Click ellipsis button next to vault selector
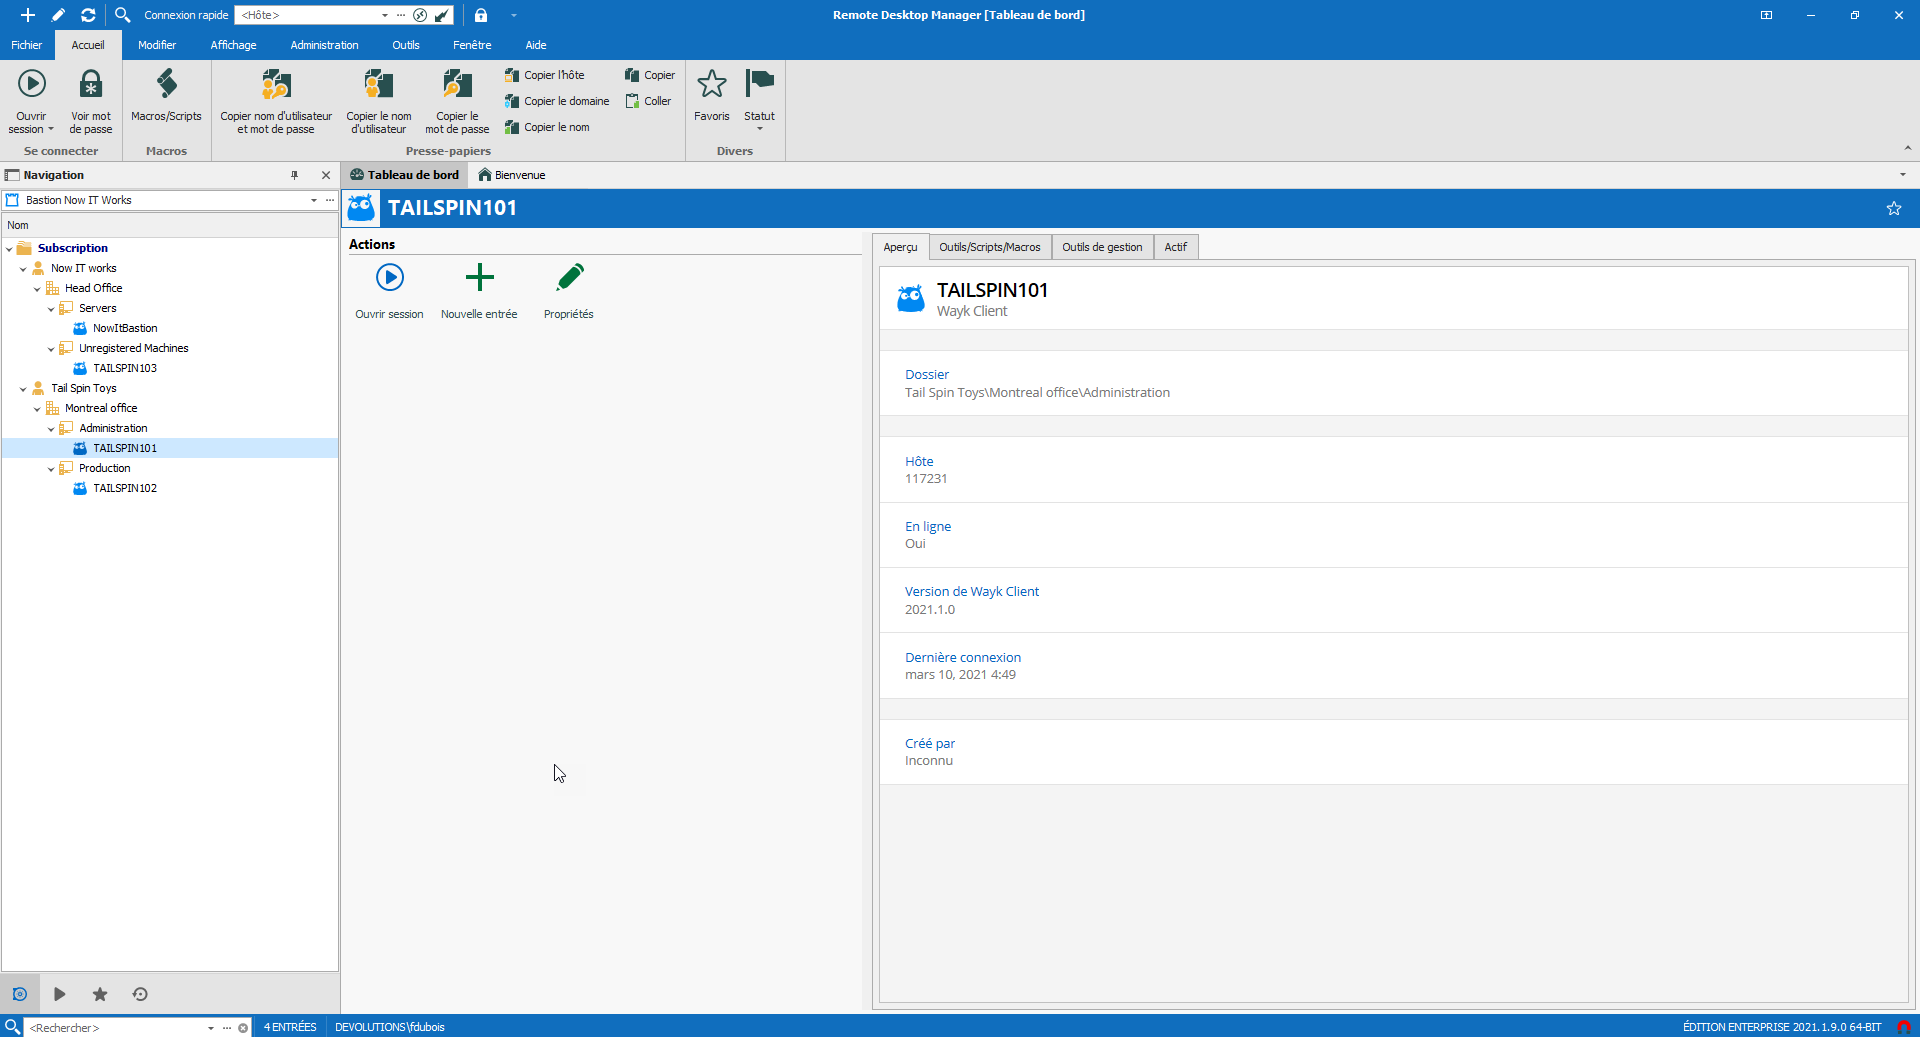Image resolution: width=1920 pixels, height=1037 pixels. (330, 200)
